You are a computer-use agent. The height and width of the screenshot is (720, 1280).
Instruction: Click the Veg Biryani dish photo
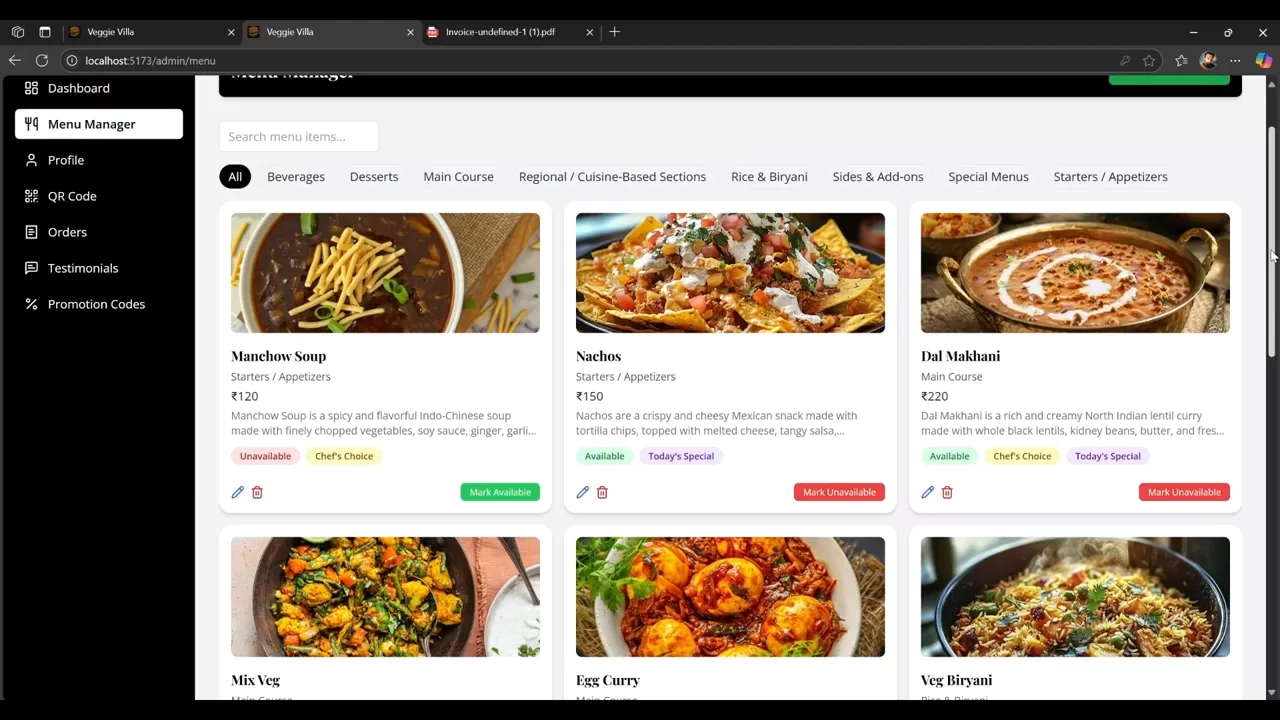click(x=1074, y=597)
